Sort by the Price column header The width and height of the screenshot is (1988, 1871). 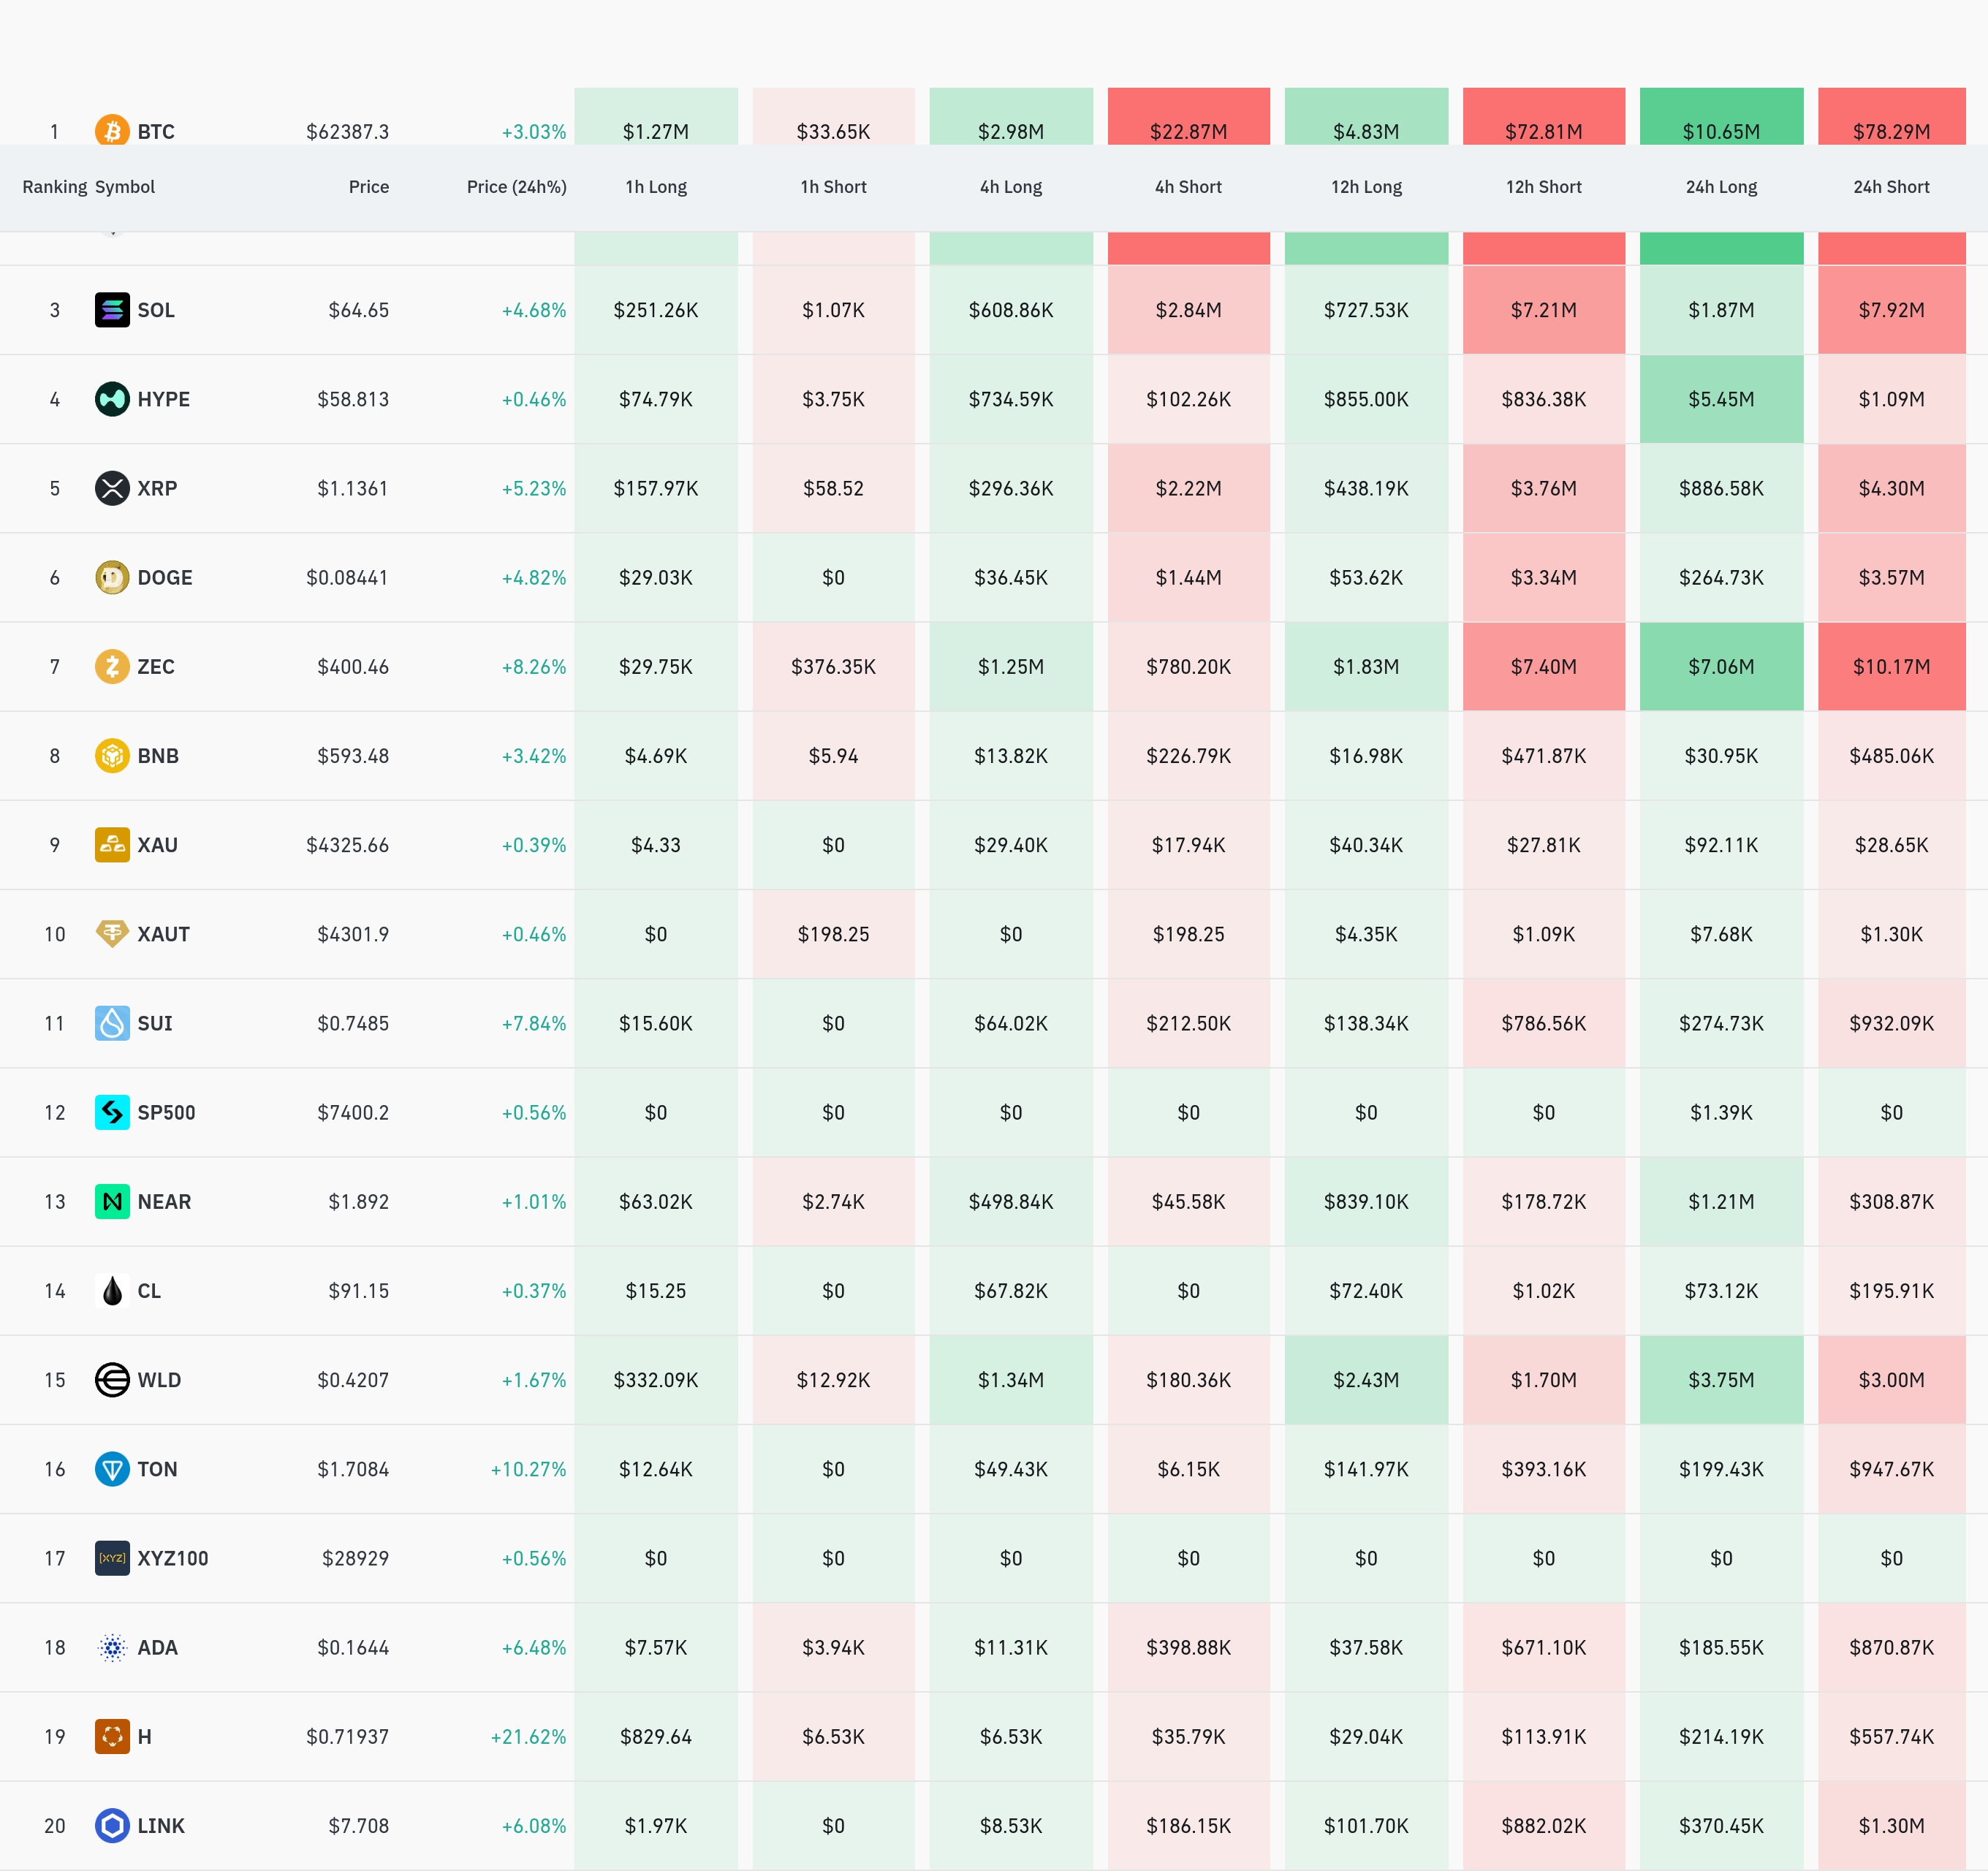point(369,187)
